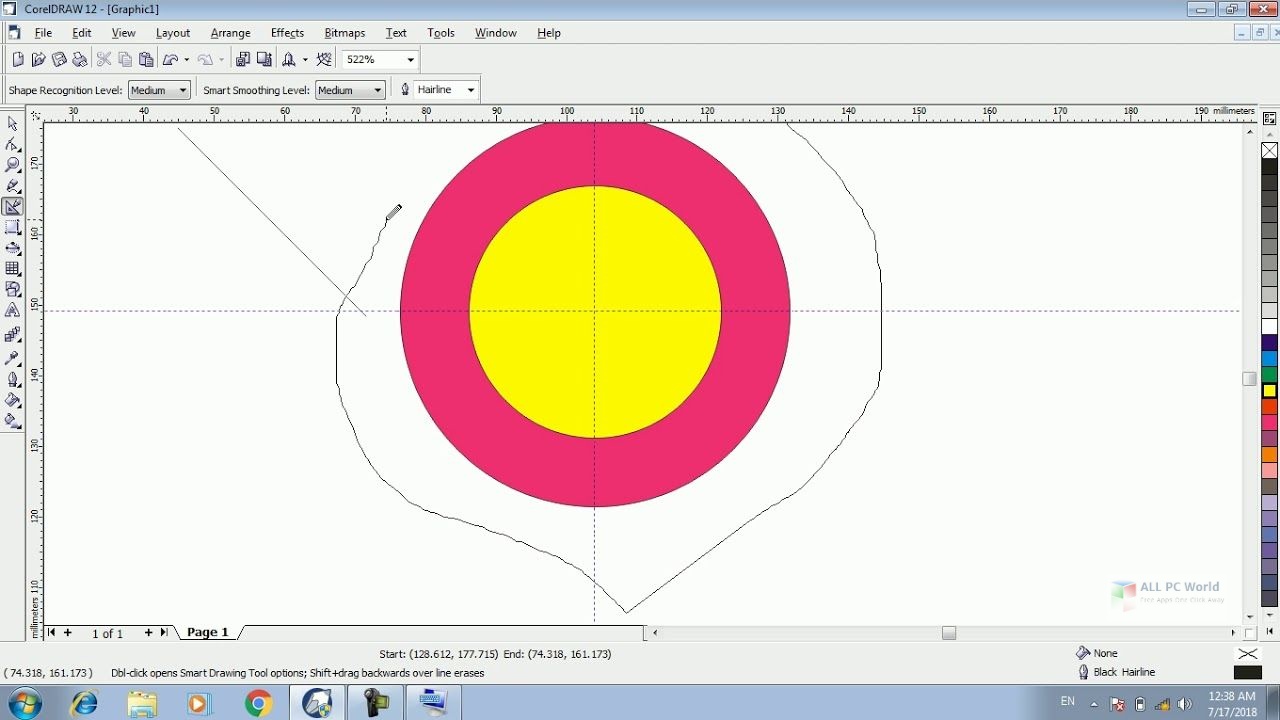Open the Tools menu
Viewport: 1280px width, 720px height.
tap(441, 33)
